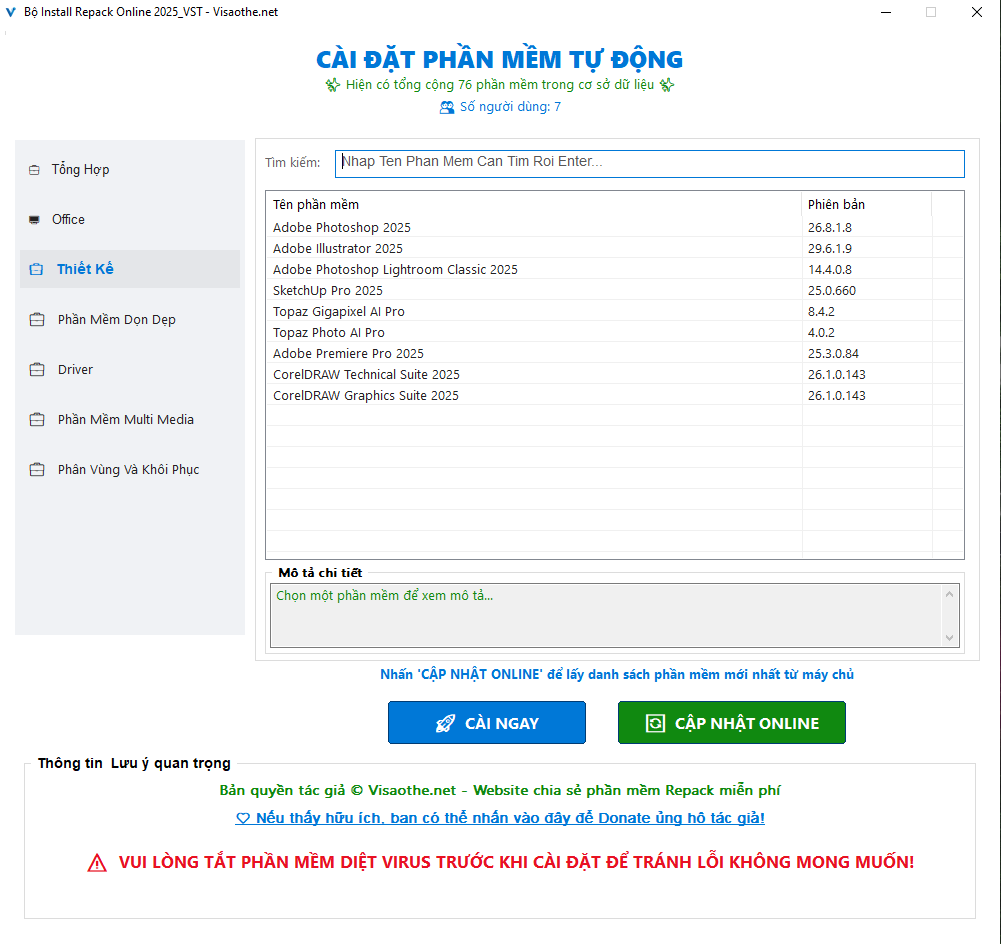Click the description box up scroll arrow
Image resolution: width=1001 pixels, height=944 pixels.
[949, 594]
